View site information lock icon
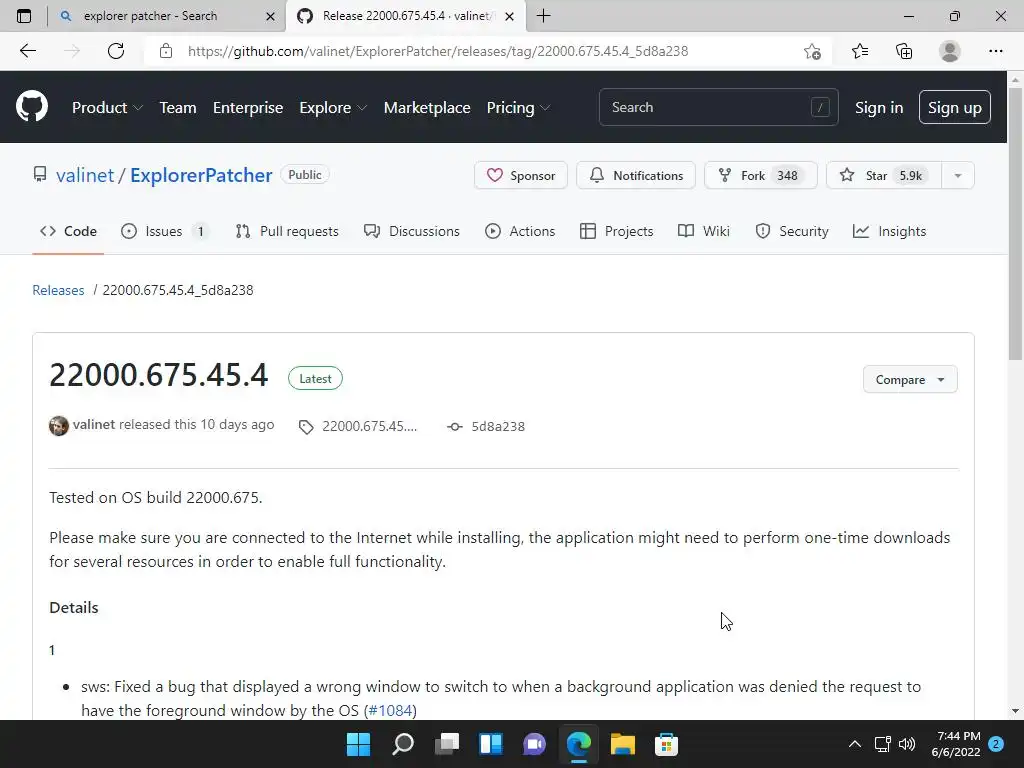This screenshot has height=768, width=1024. (166, 51)
